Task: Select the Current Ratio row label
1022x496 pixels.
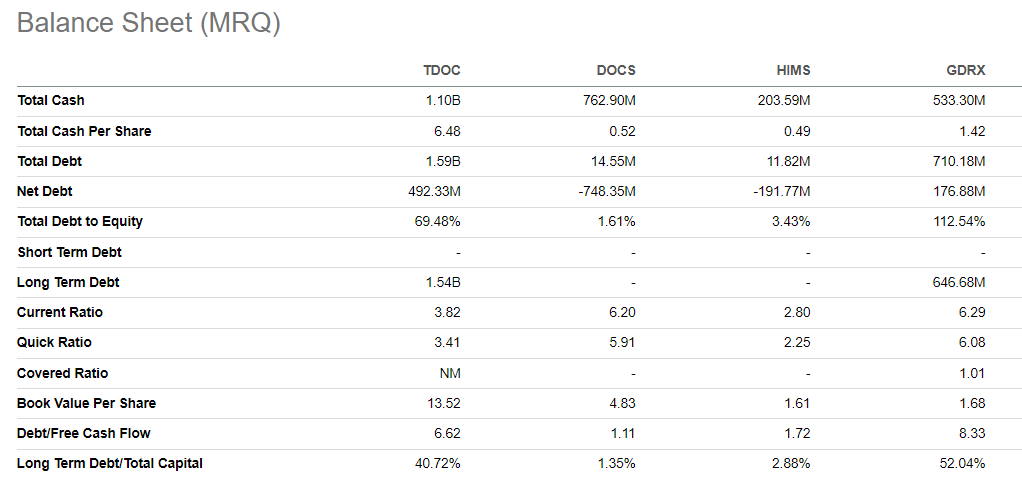Action: (60, 312)
